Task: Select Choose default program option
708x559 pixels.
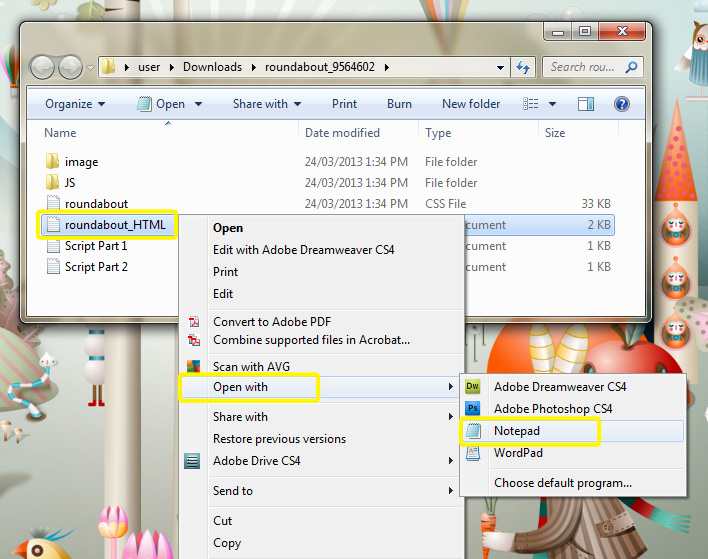Action: [x=562, y=483]
